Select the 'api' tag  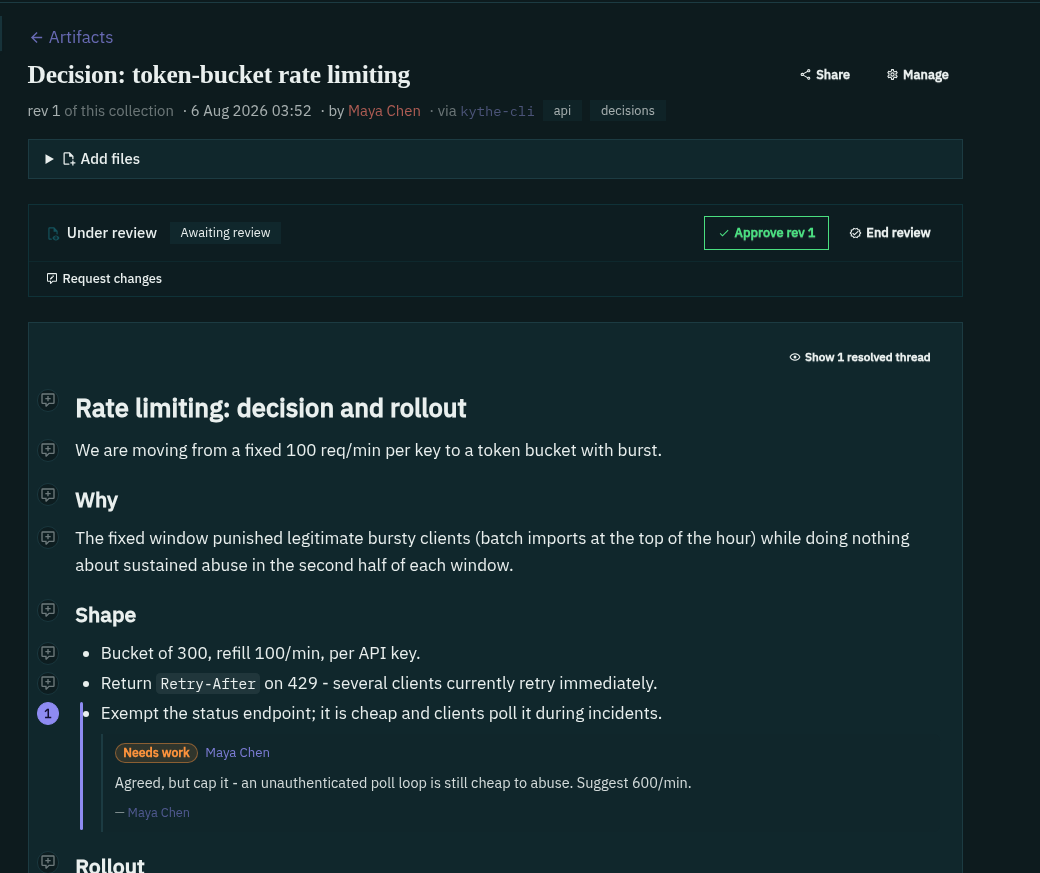pyautogui.click(x=562, y=111)
